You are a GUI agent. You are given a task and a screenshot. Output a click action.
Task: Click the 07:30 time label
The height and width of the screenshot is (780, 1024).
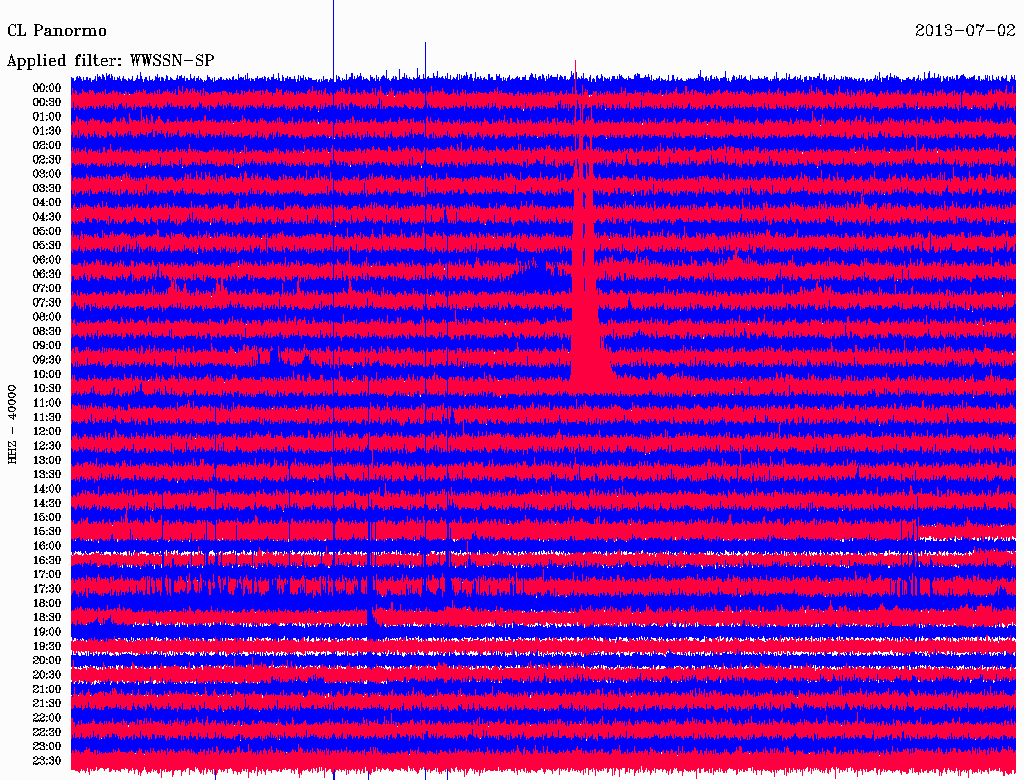(46, 302)
